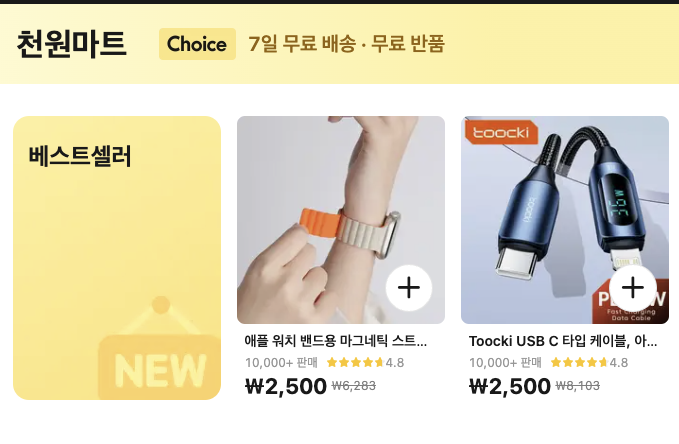The width and height of the screenshot is (679, 444).
Task: Click the star rating of the Apple Watch band
Action: 365,362
